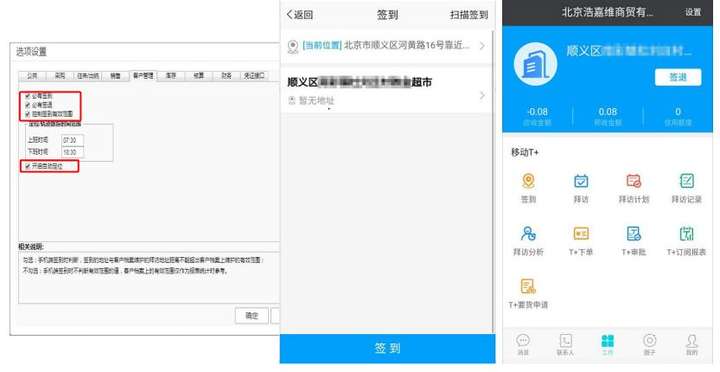Click the scrollbar on the 签到 list

point(494,181)
